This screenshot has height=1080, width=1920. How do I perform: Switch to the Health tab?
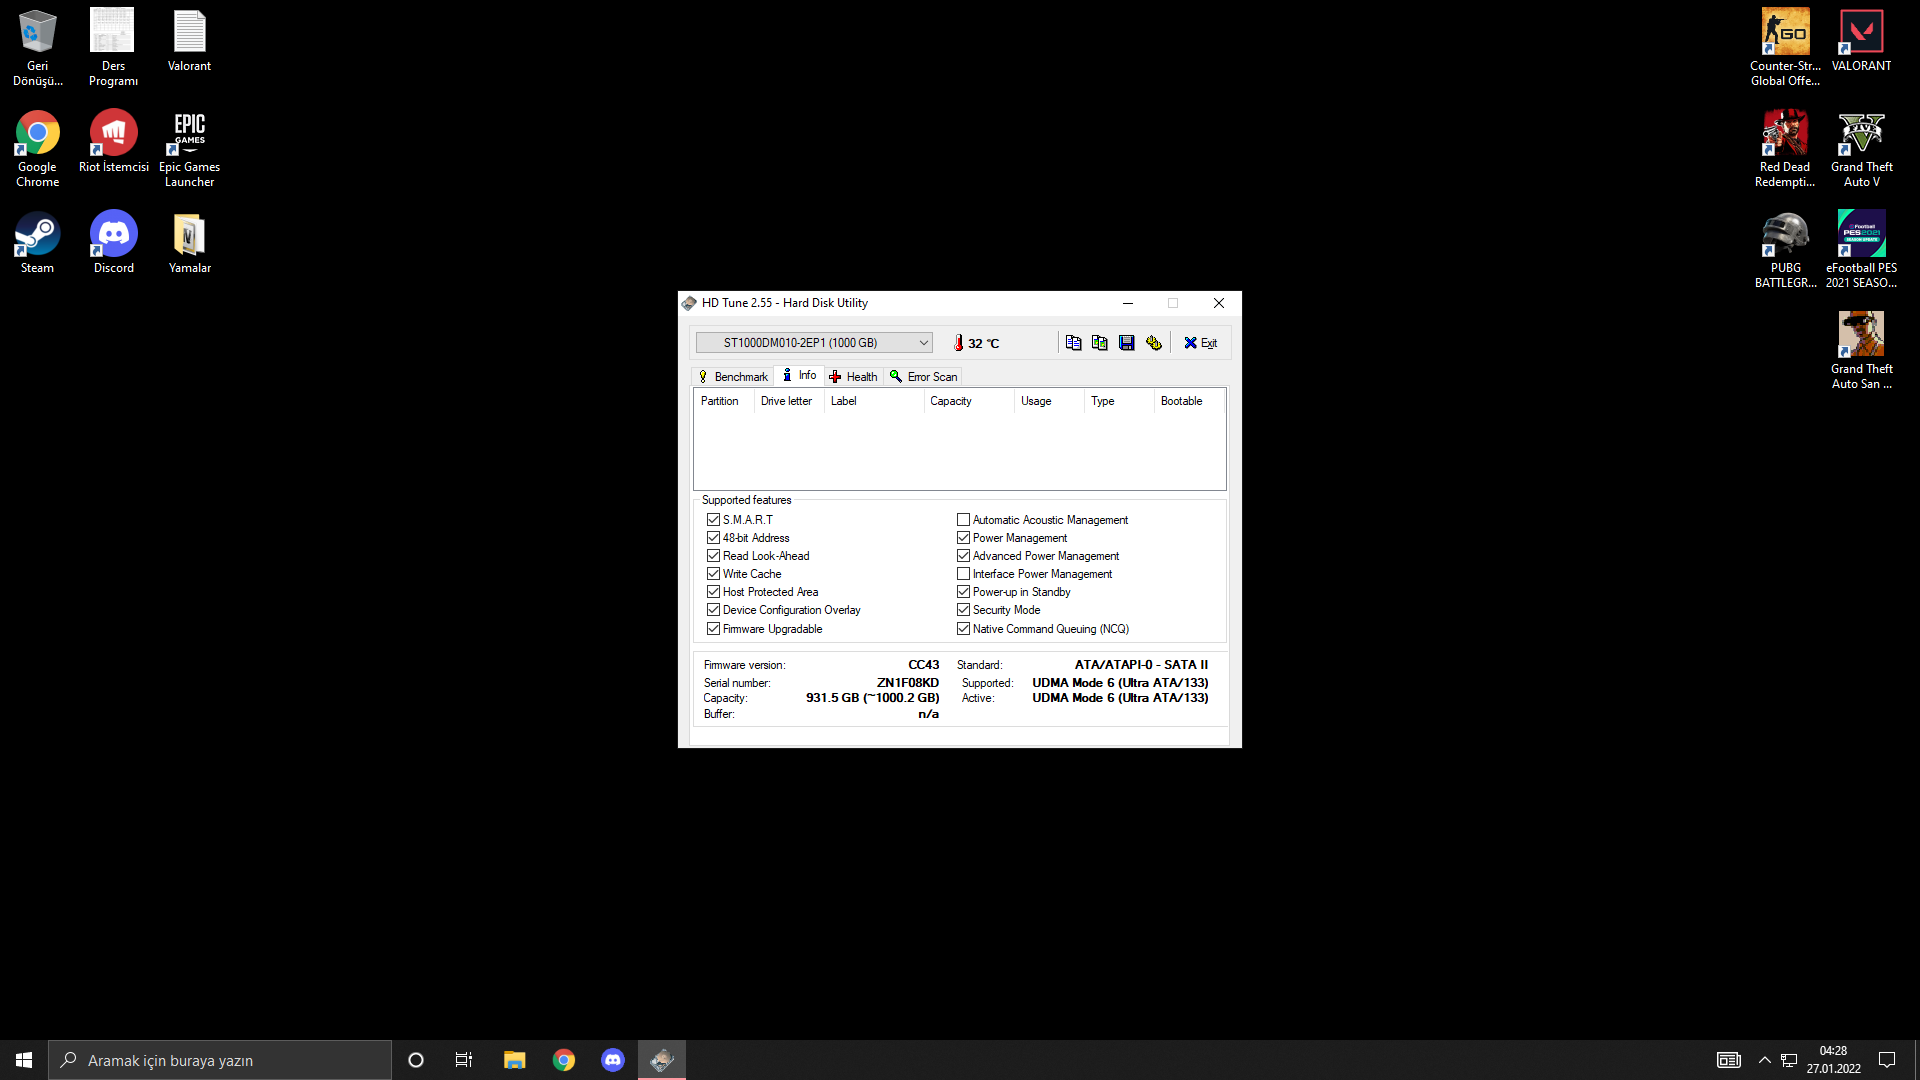click(853, 376)
